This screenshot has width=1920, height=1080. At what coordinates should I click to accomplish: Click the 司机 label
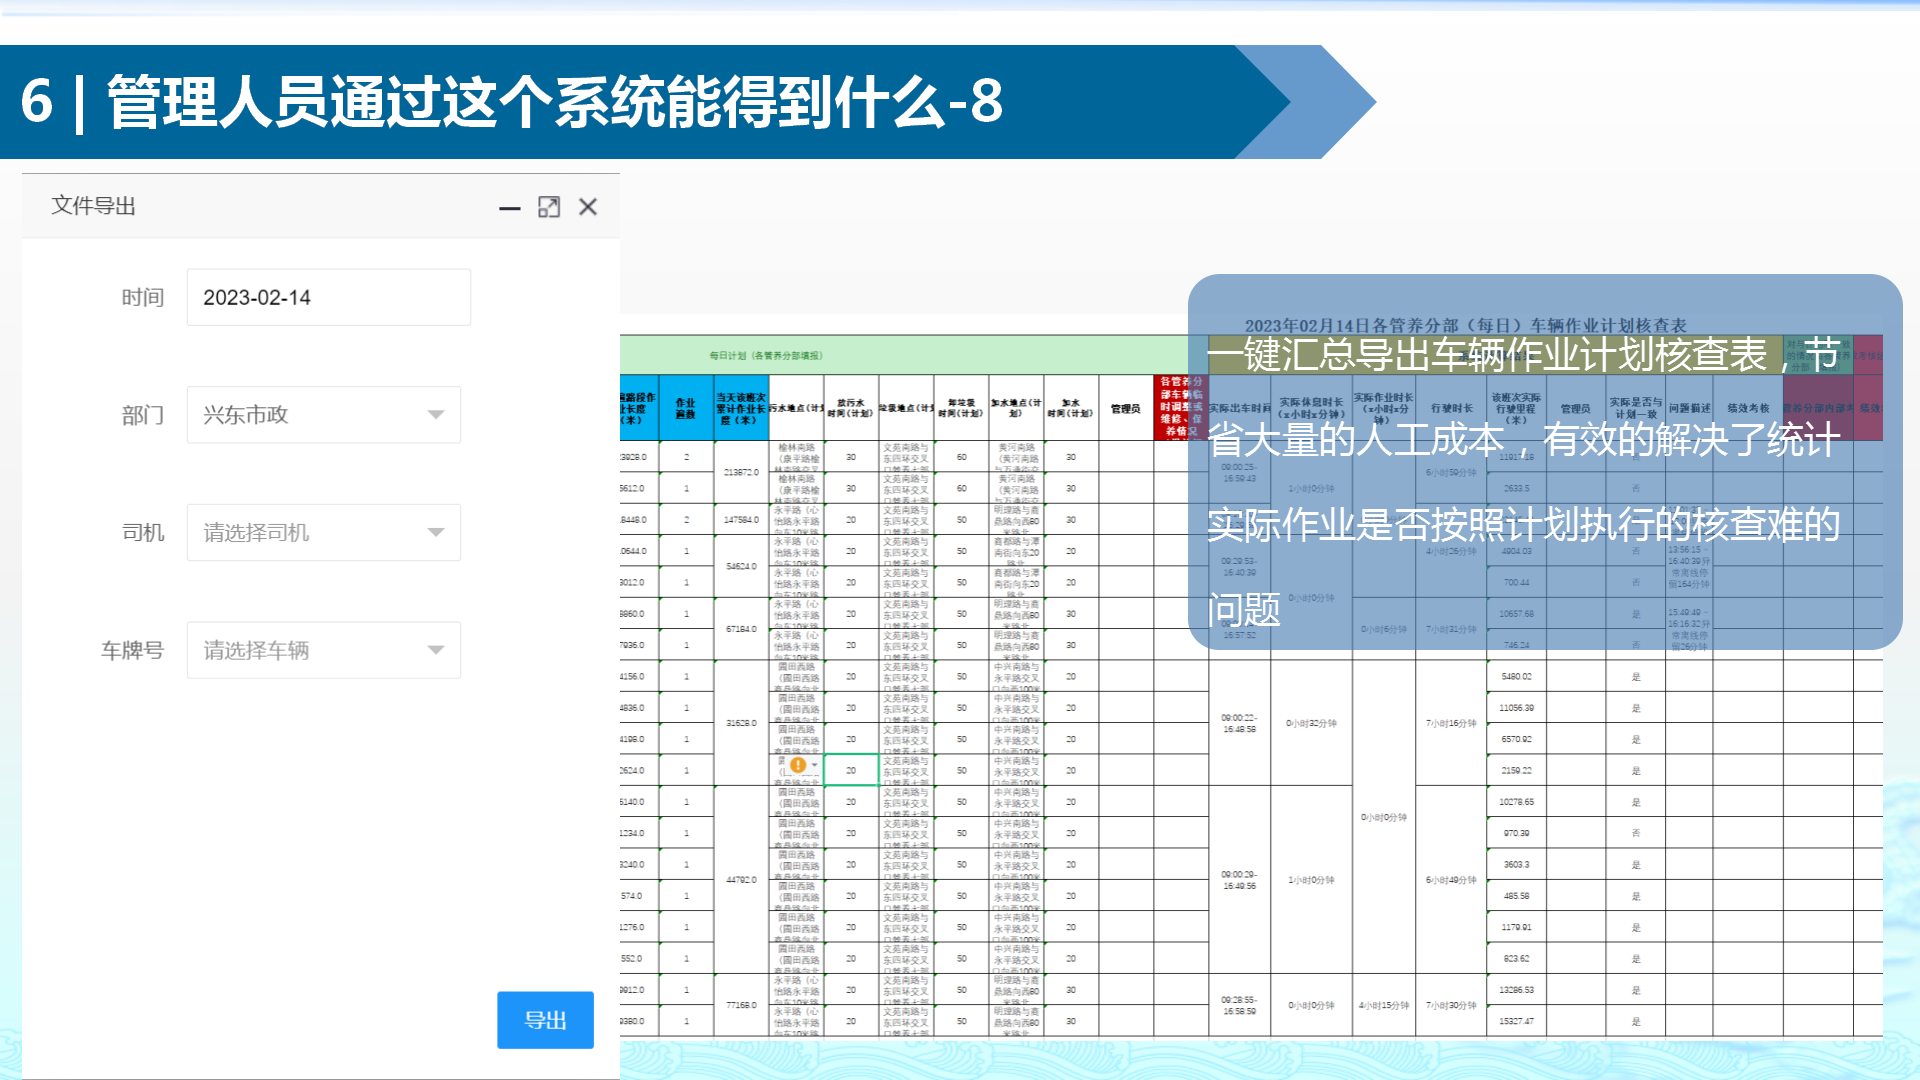(143, 533)
